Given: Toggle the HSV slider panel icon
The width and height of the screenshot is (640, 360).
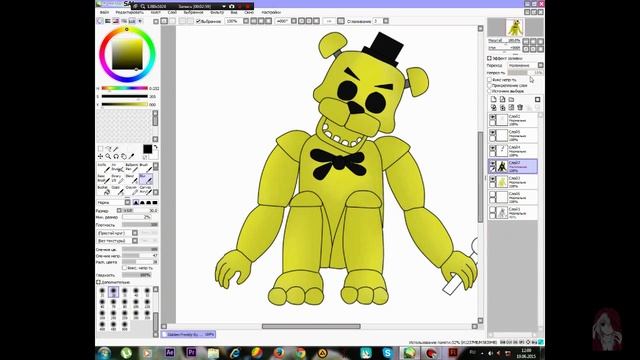Looking at the screenshot, I should point(116,21).
